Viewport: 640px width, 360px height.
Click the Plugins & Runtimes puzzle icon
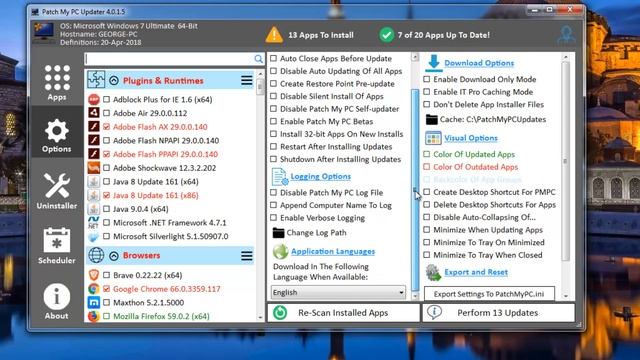coord(96,80)
